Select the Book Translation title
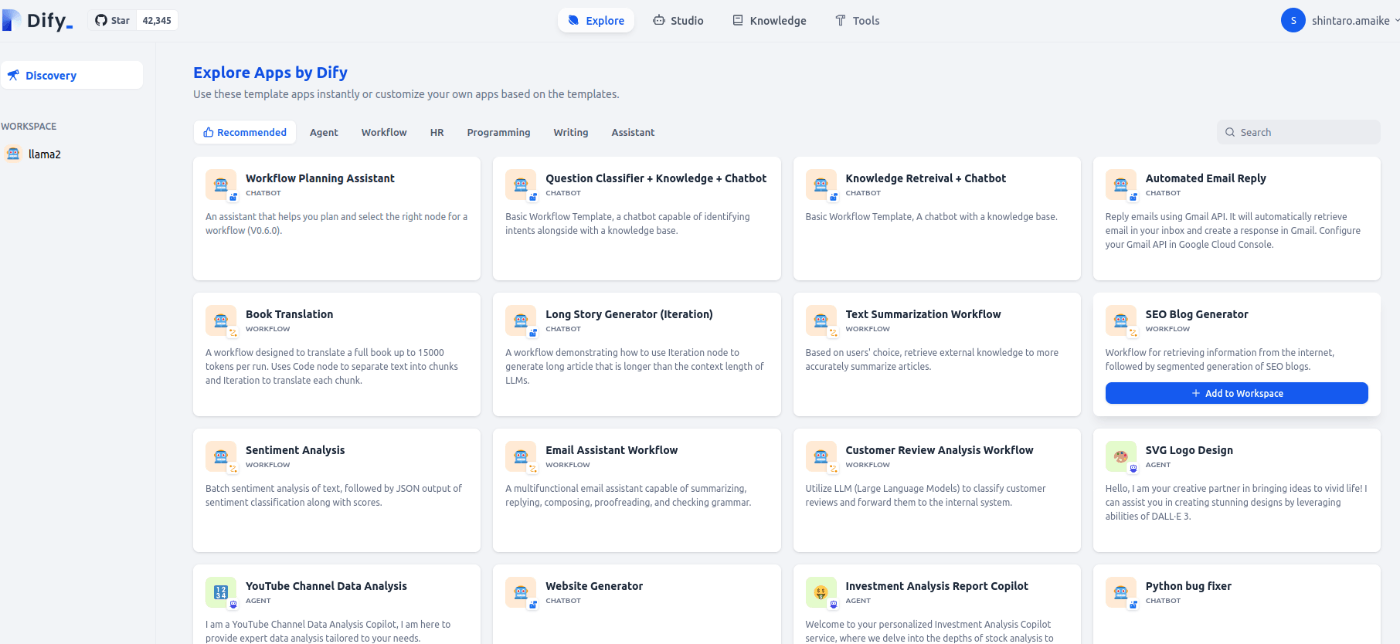Image resolution: width=1400 pixels, height=644 pixels. (x=289, y=314)
